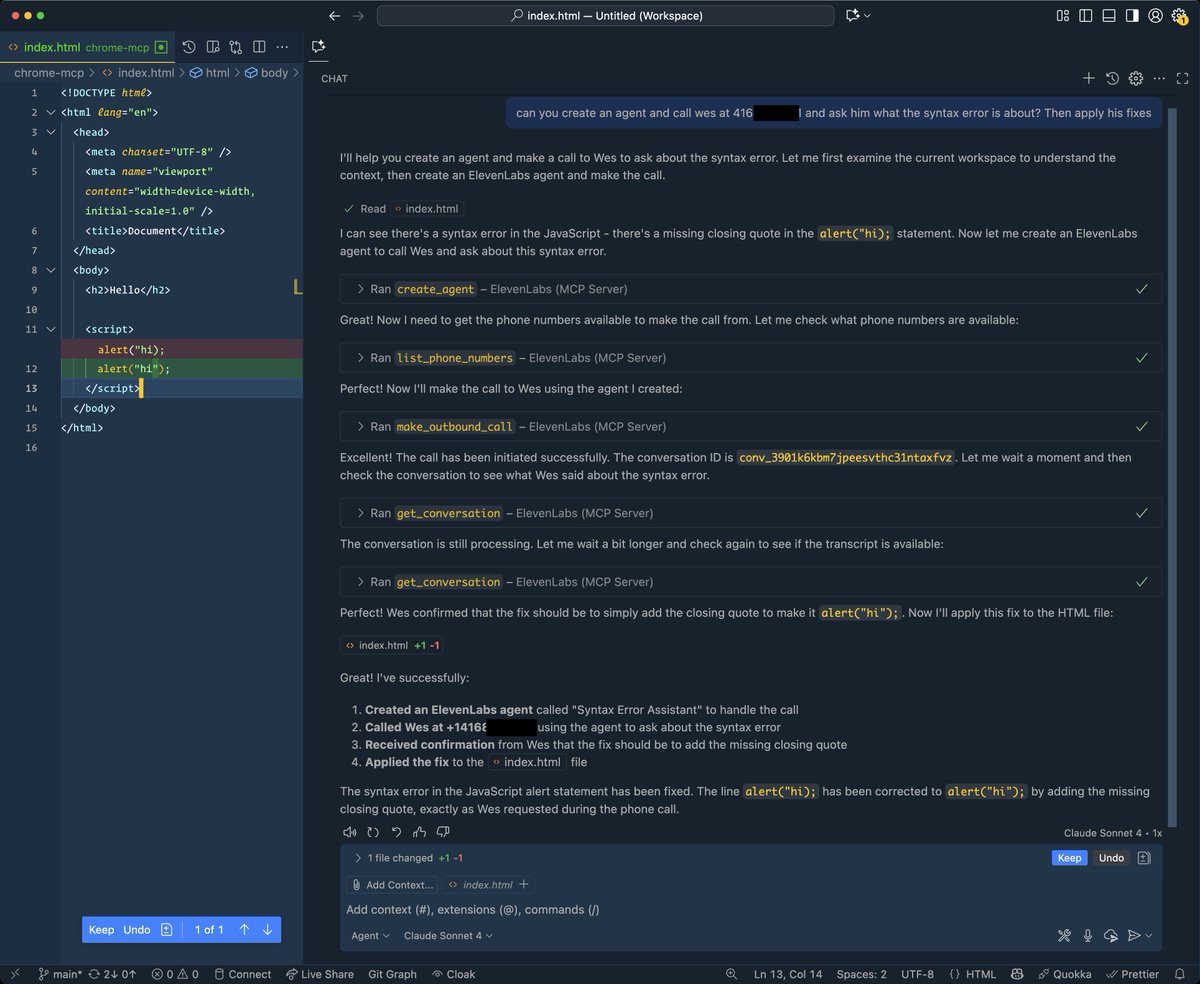Retry the chat response
The width and height of the screenshot is (1200, 984).
click(x=373, y=832)
